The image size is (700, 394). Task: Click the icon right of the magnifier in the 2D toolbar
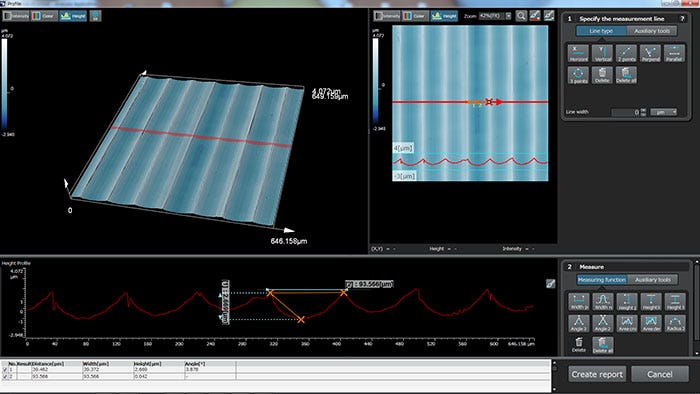point(535,16)
